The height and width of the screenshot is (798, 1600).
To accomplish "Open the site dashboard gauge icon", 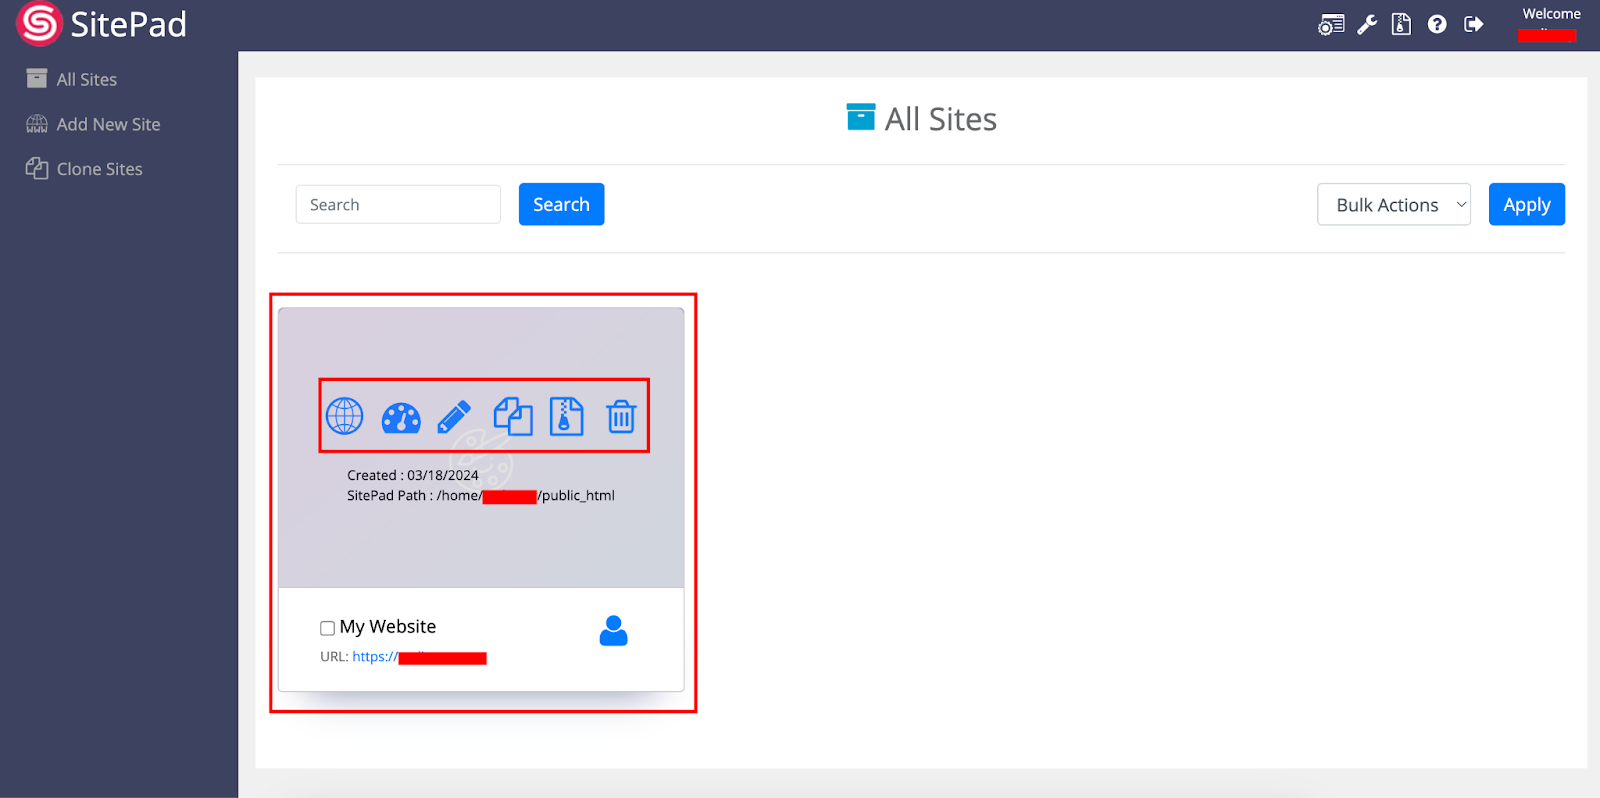I will (x=401, y=417).
